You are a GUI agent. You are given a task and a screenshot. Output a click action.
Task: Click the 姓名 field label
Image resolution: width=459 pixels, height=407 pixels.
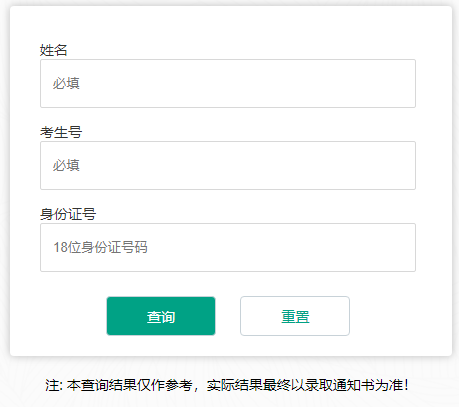tap(54, 50)
